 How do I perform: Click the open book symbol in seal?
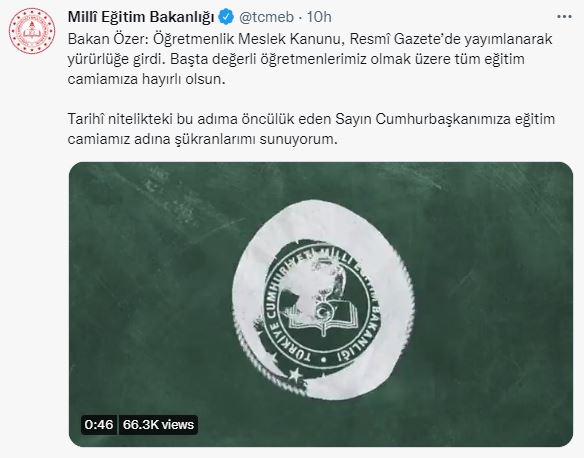(x=325, y=320)
